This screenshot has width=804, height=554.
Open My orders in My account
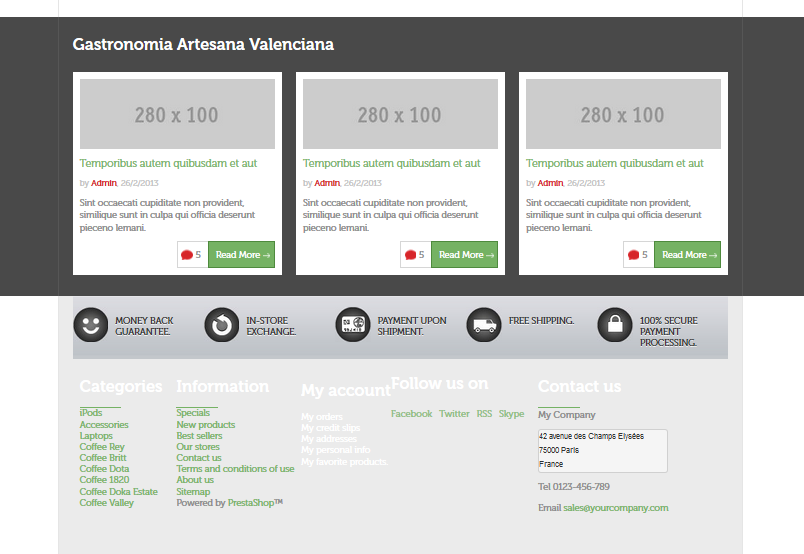pos(322,417)
